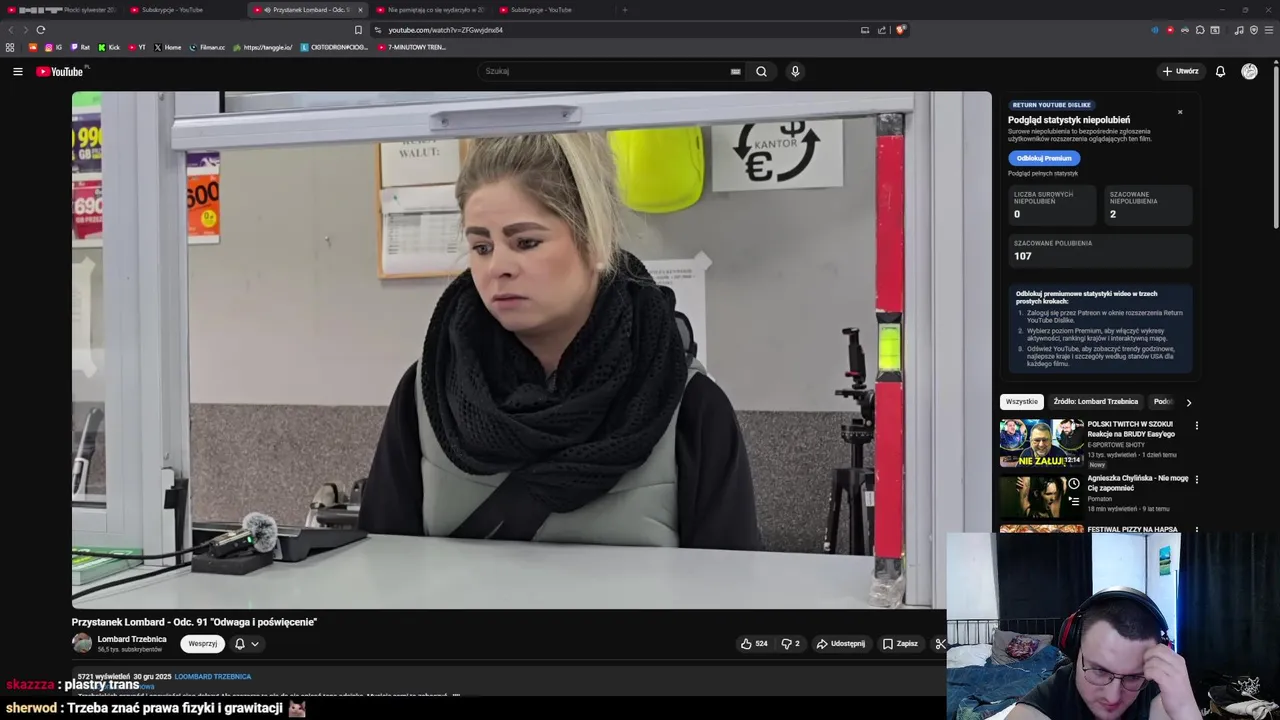
Task: Click the video title Przystanek Lombard Odc. 91
Action: 194,622
